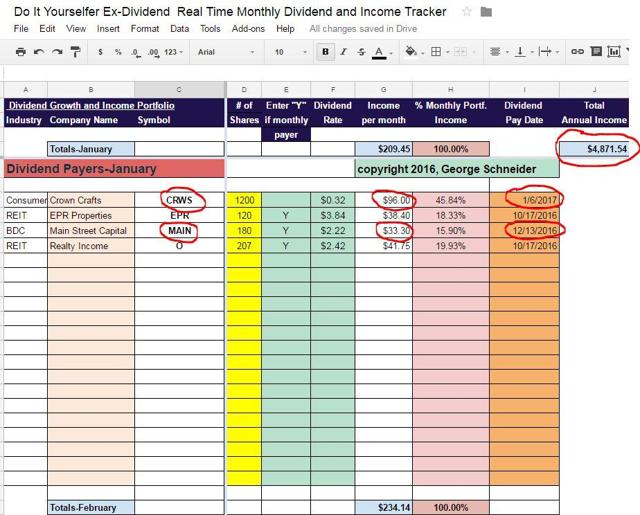
Task: Undo the last action
Action: click(x=39, y=52)
